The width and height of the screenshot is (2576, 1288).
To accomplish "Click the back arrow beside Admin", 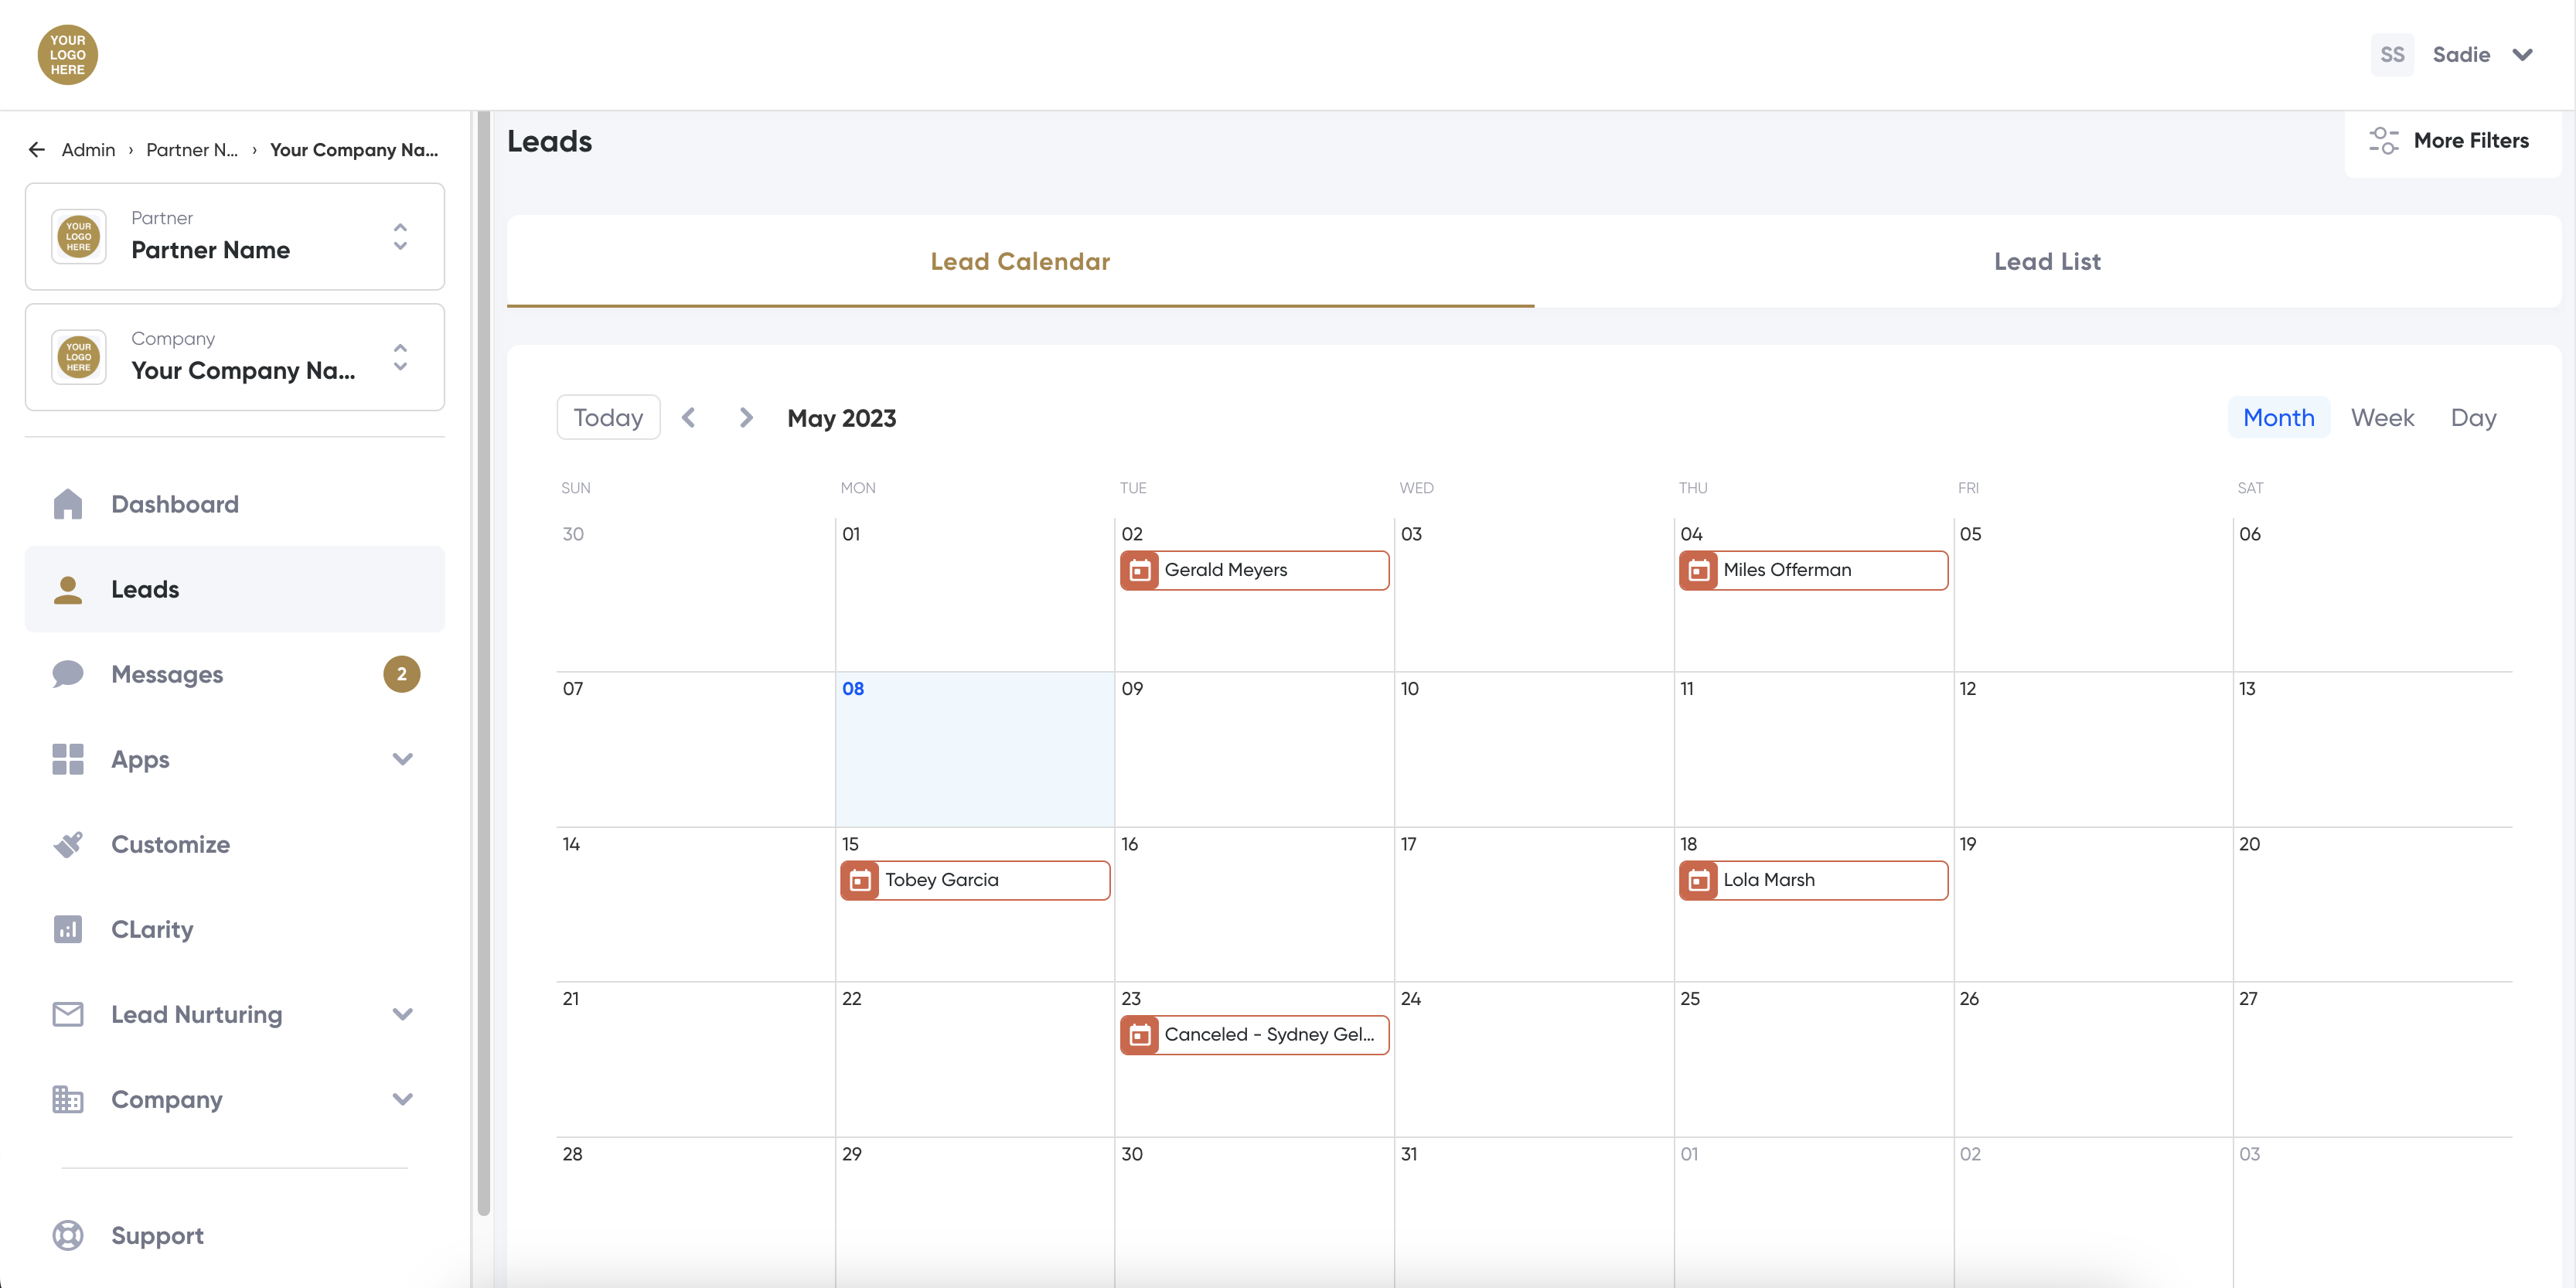I will coord(37,150).
